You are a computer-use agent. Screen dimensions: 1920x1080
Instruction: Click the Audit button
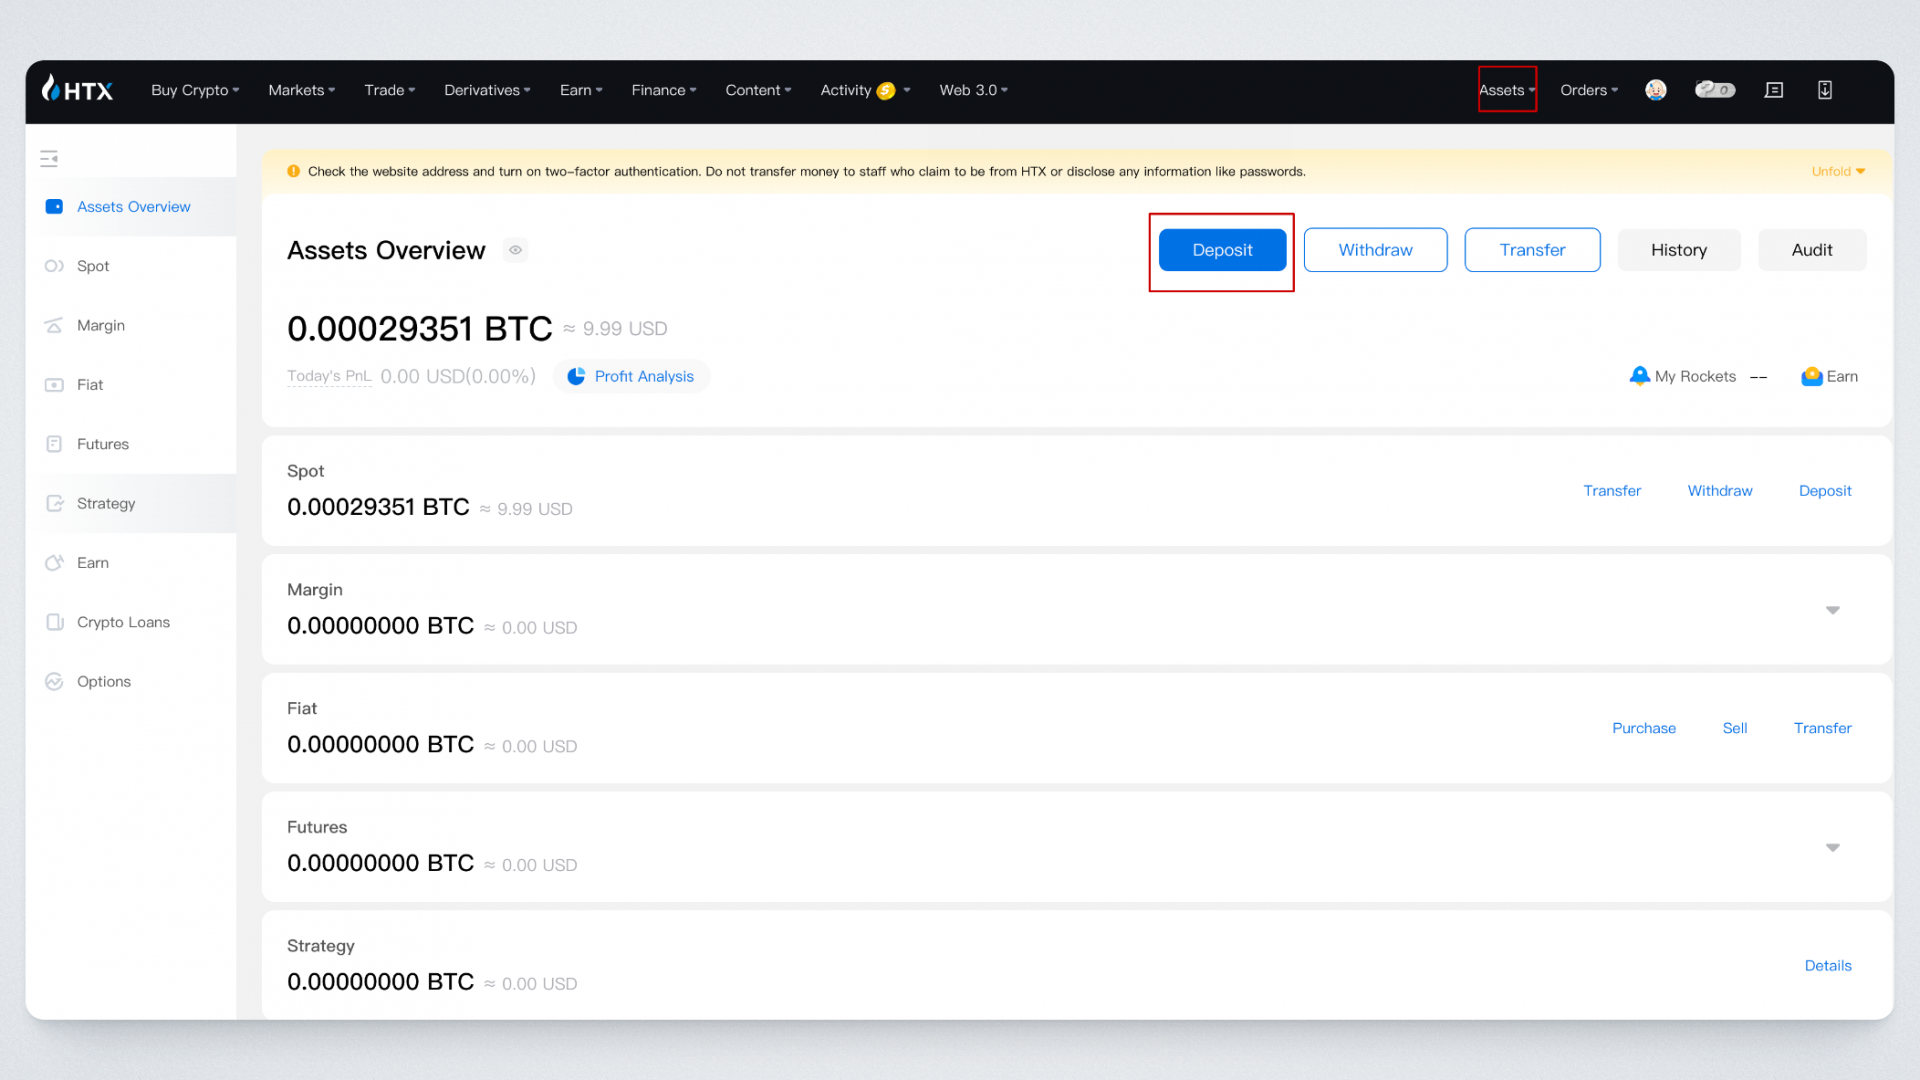(x=1812, y=250)
